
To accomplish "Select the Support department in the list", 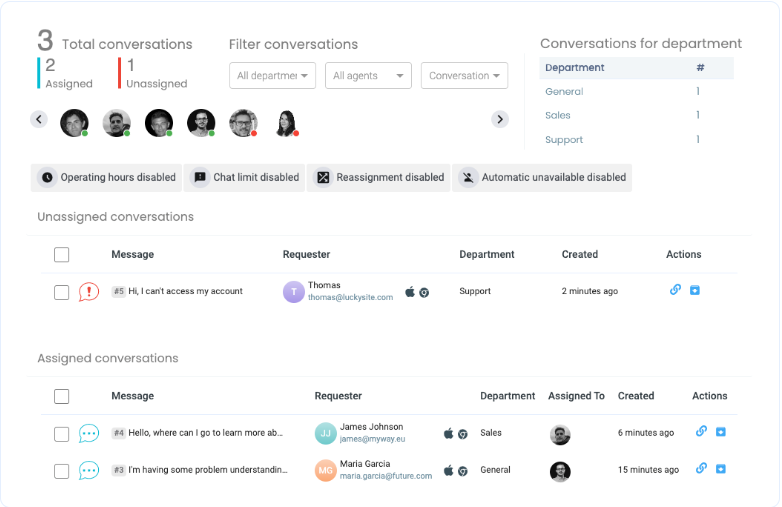I will tap(564, 140).
